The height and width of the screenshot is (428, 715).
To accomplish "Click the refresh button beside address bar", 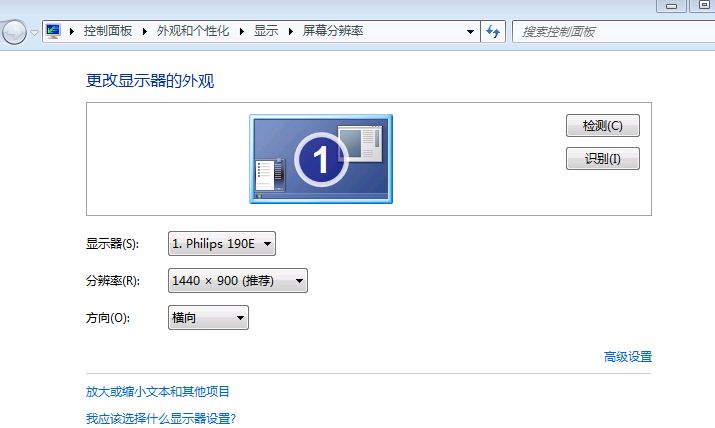I will coord(493,31).
